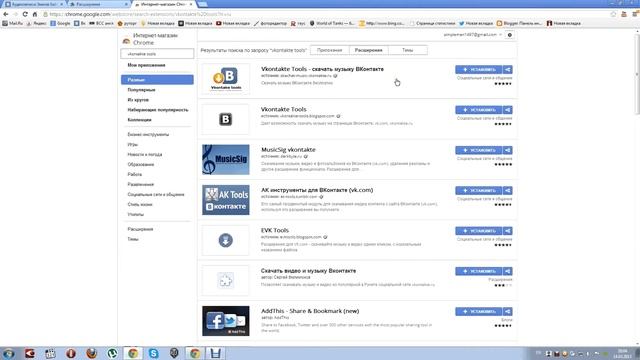Install the EVK Tools extension
The width and height of the screenshot is (640, 360).
(x=479, y=231)
